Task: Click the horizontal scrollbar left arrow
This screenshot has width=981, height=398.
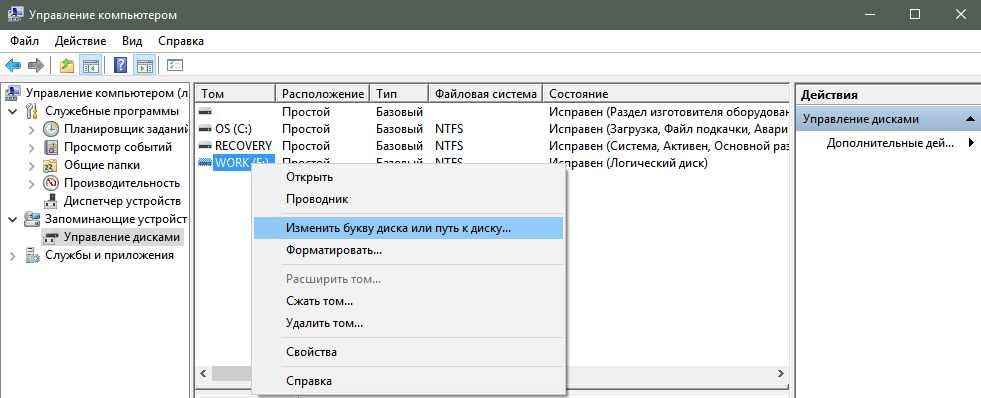Action: (x=203, y=374)
